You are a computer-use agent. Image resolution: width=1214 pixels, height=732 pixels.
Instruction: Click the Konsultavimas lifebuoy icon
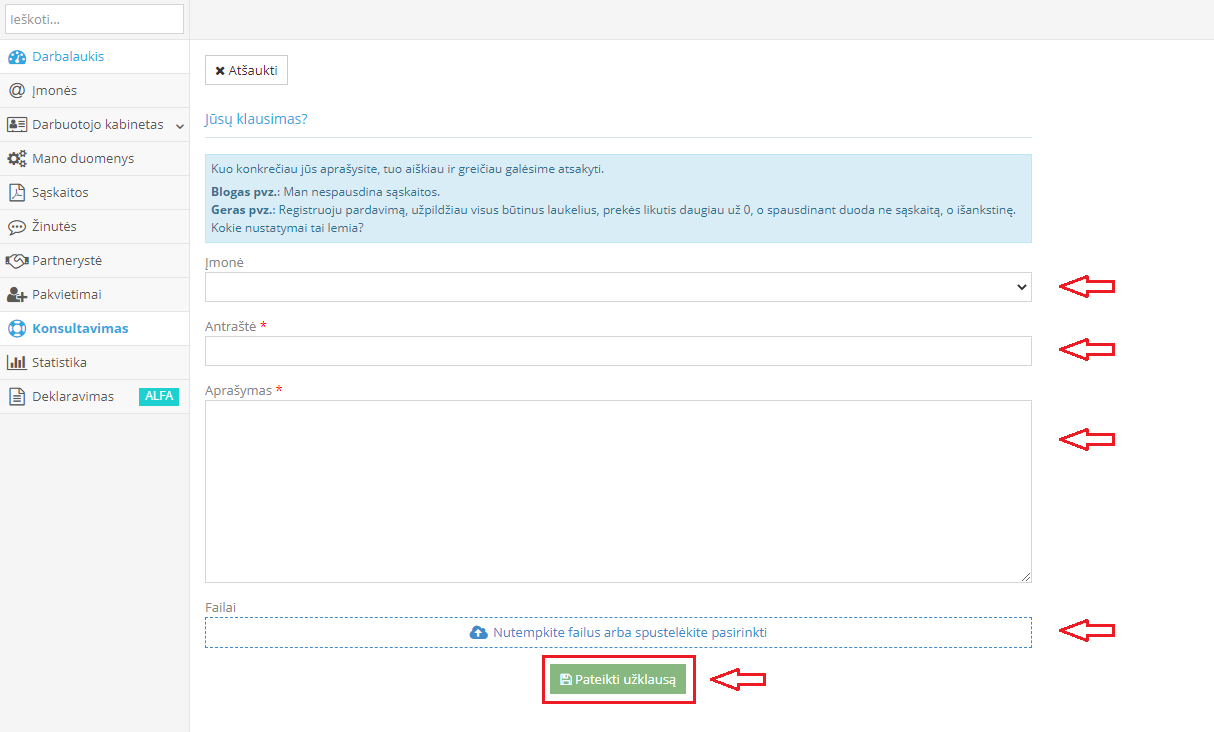(x=16, y=329)
